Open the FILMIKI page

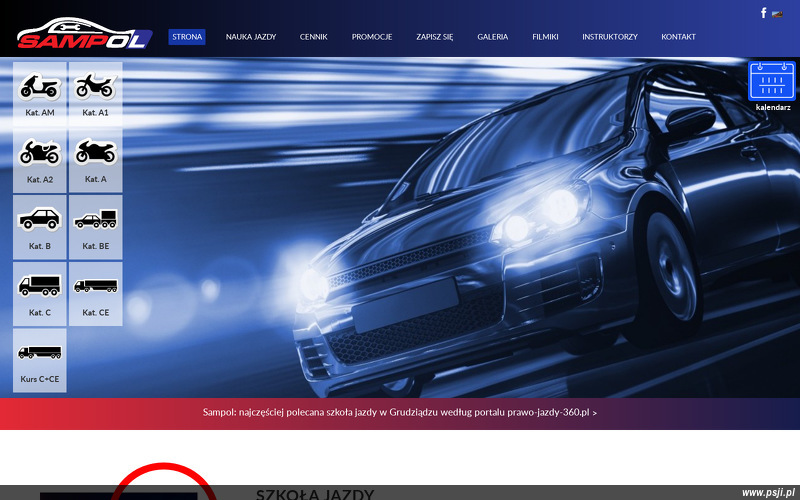click(545, 37)
